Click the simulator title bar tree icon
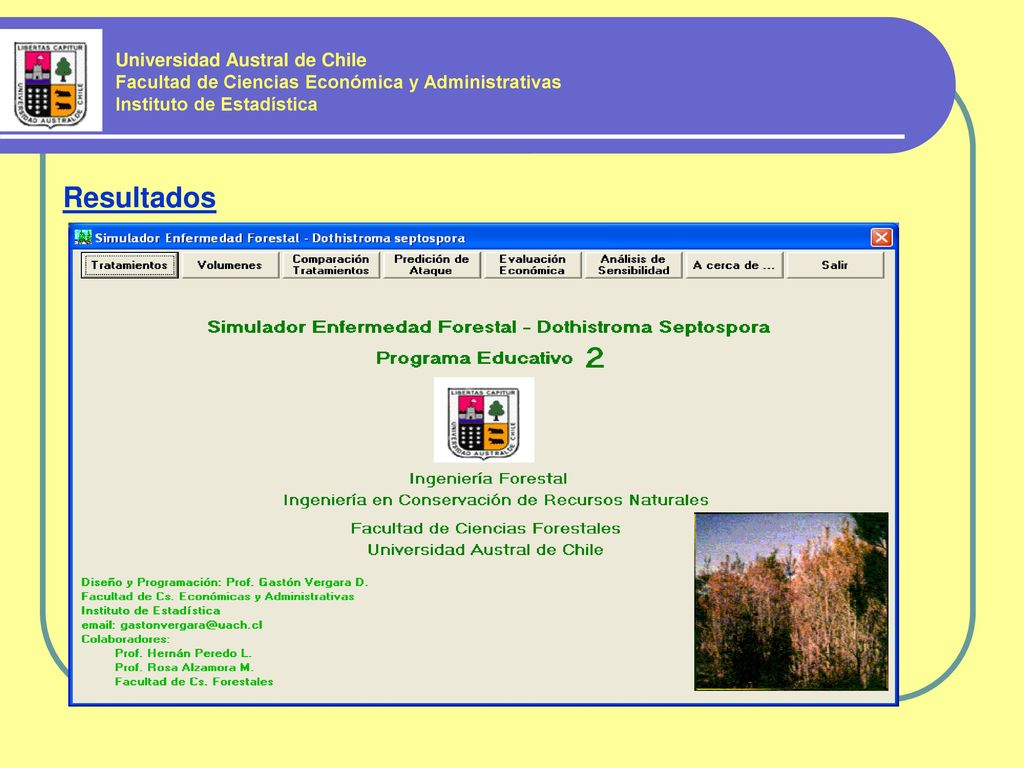 coord(83,237)
